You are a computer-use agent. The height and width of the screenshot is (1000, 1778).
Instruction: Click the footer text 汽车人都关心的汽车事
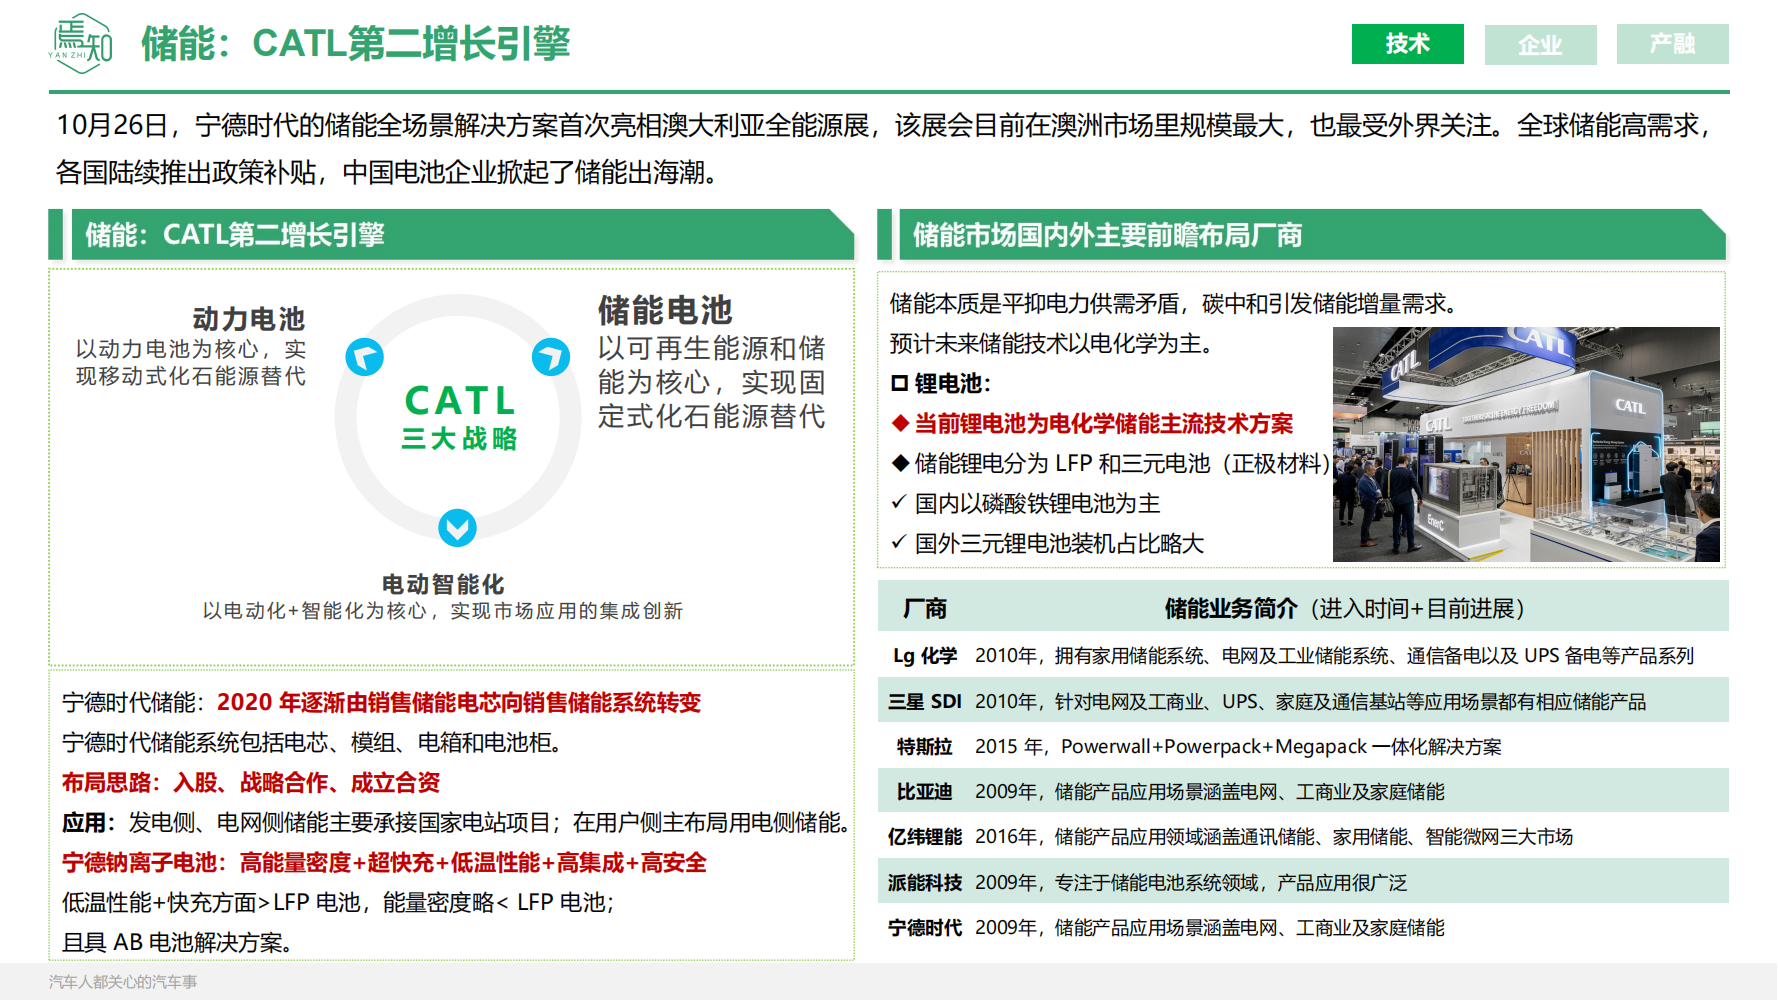pyautogui.click(x=123, y=982)
